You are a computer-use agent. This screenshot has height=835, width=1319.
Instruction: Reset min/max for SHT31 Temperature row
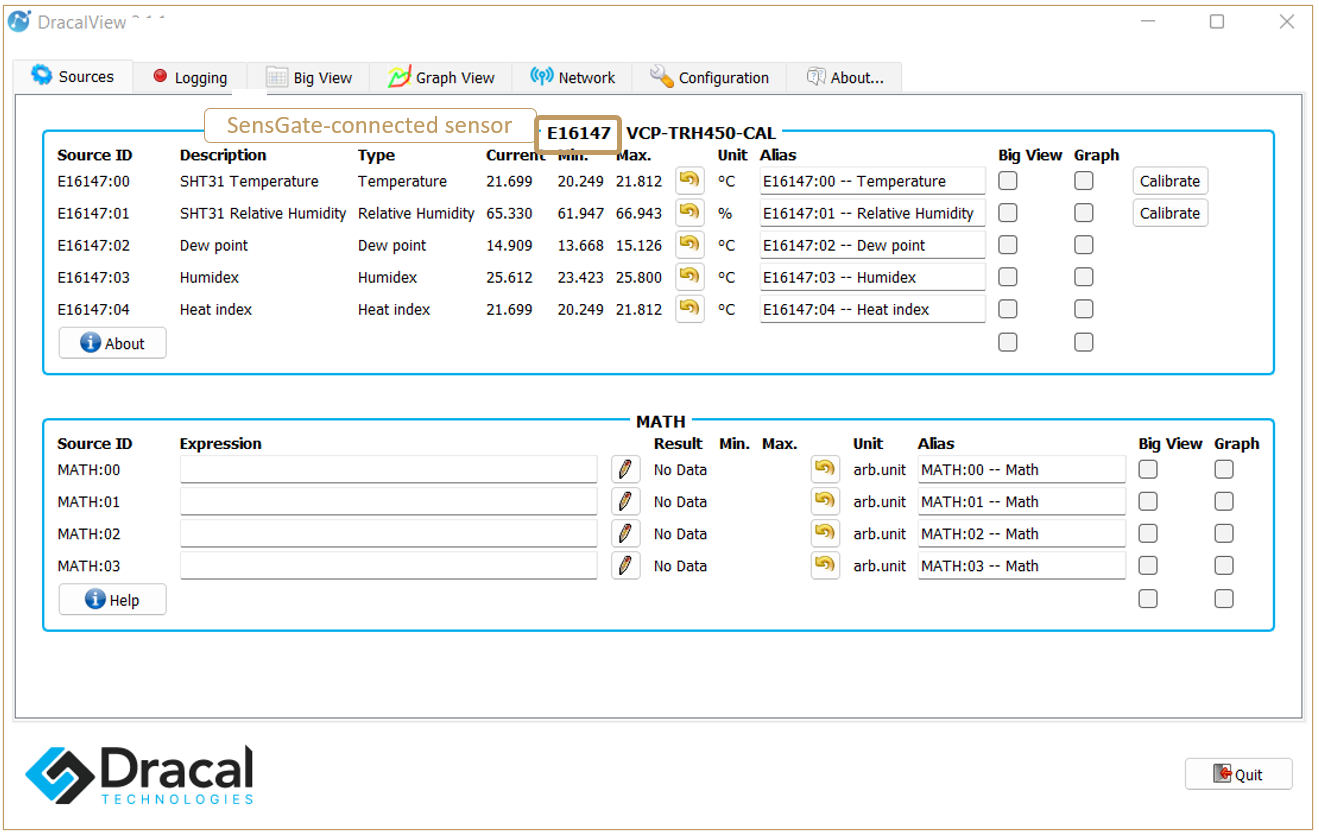(690, 181)
